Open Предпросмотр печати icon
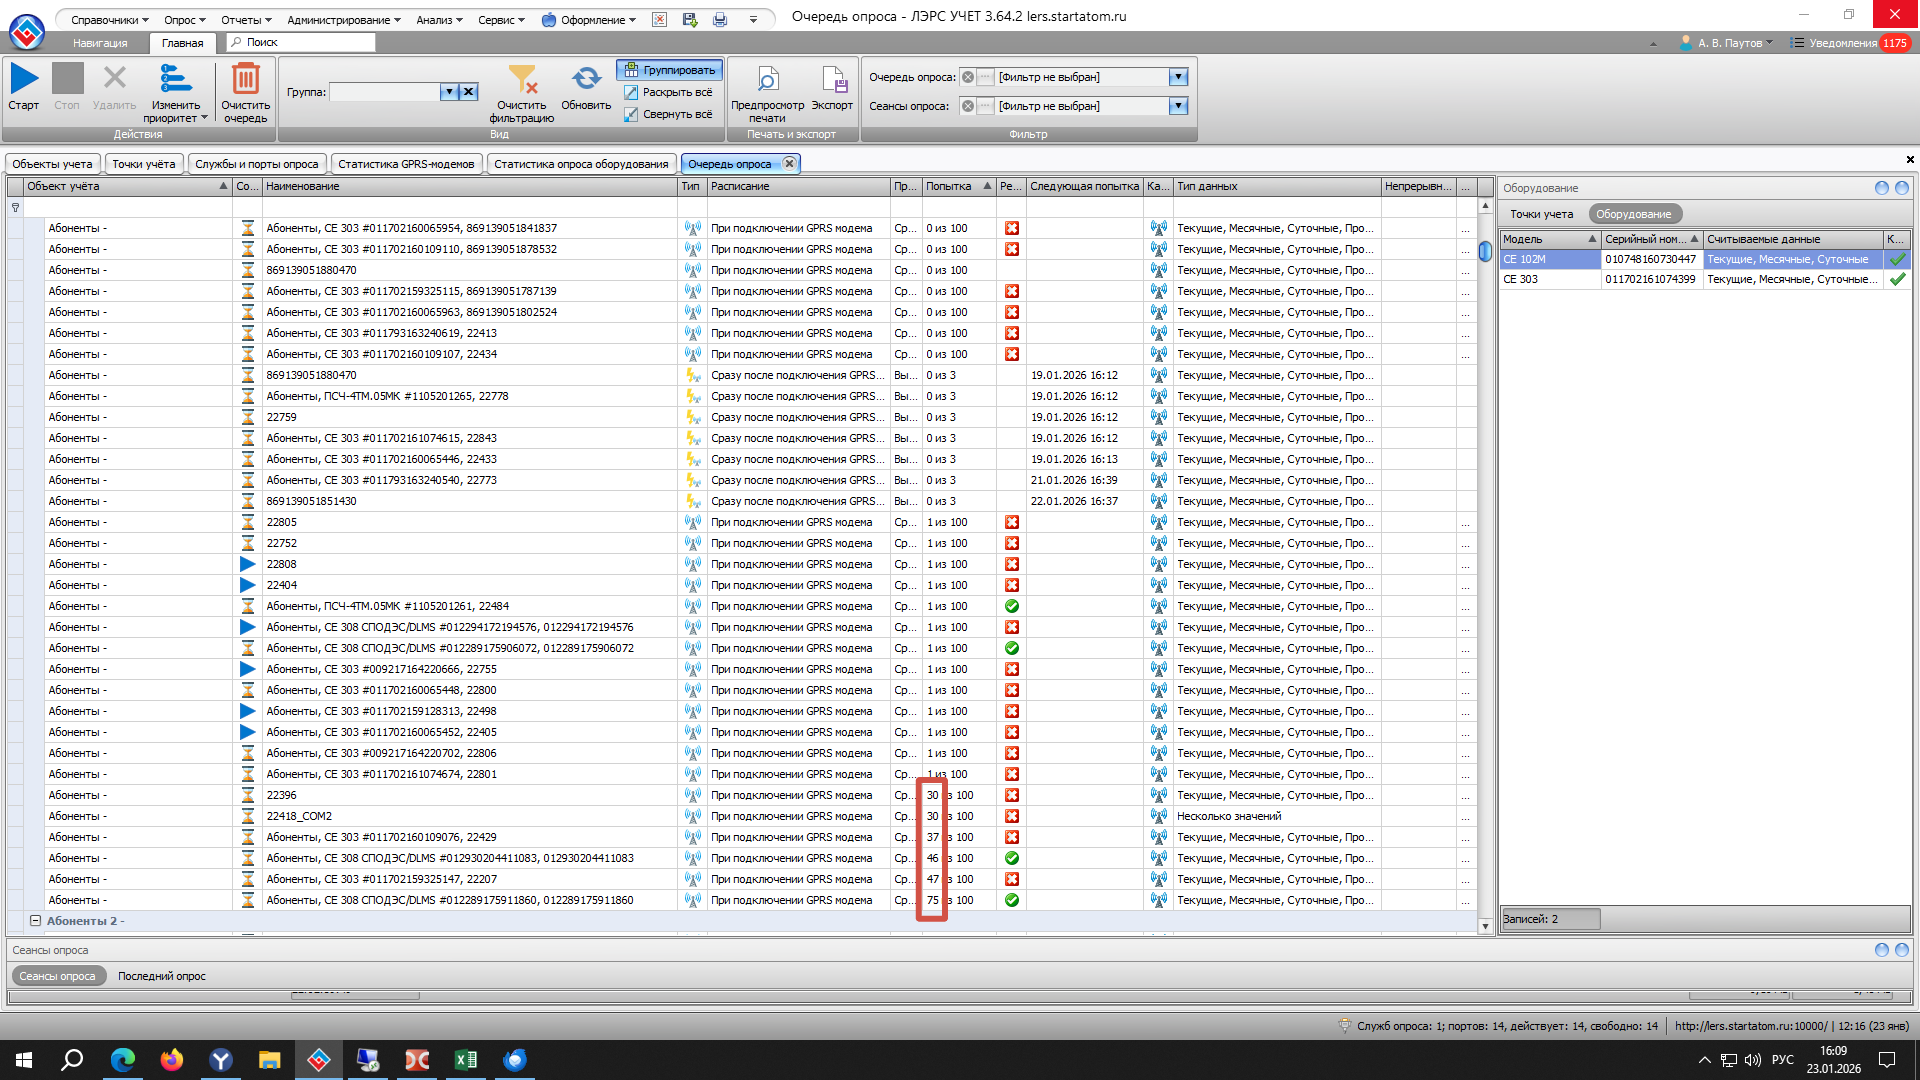Screen dimensions: 1920x1080 767,79
